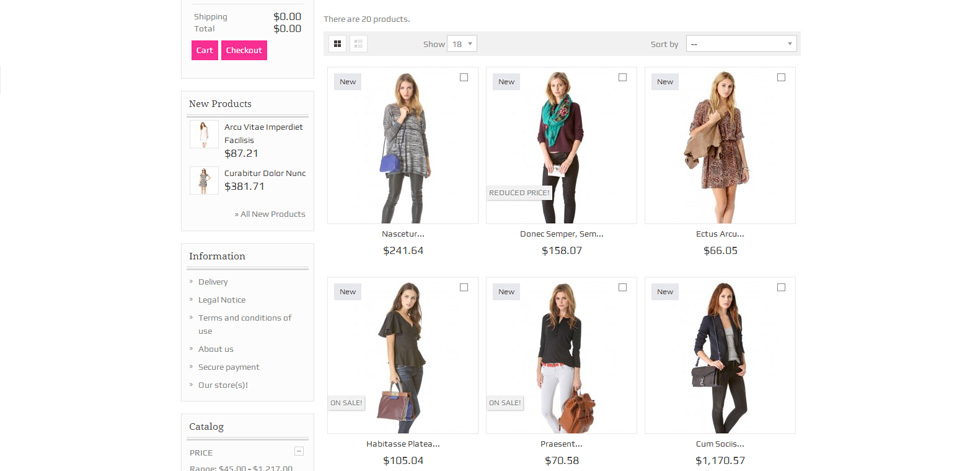Tick compare checkbox on Ectus Arcu product
Screen dimensions: 980x471
pos(781,77)
